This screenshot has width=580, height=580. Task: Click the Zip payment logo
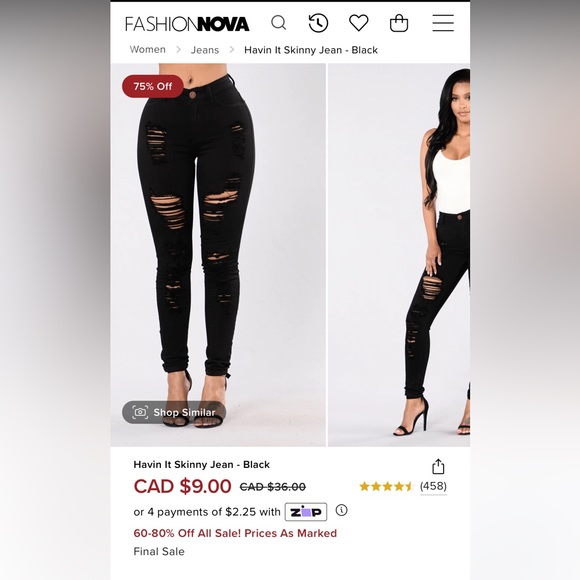(306, 512)
